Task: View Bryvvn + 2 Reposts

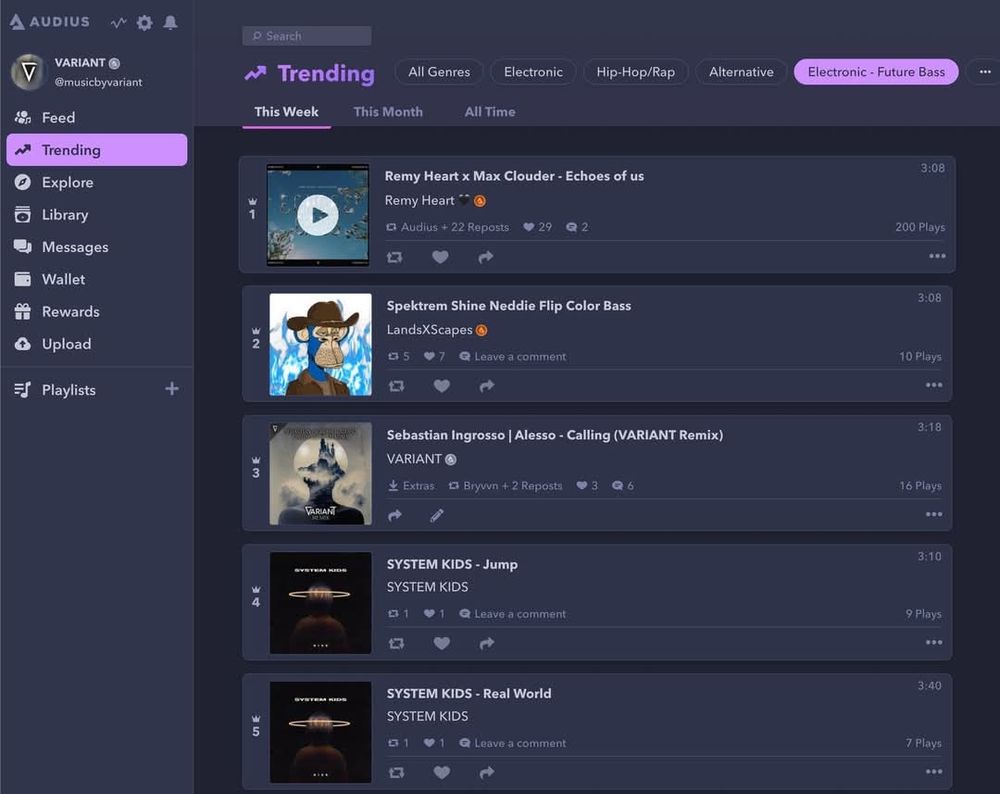Action: 506,486
